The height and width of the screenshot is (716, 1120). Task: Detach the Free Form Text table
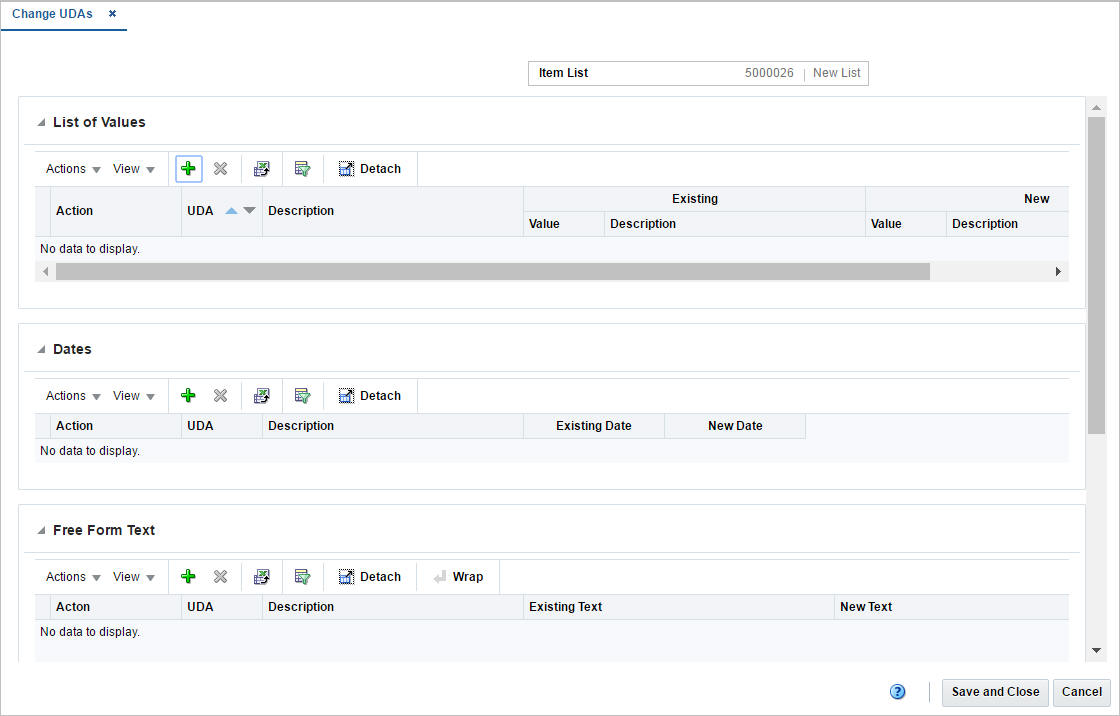pos(370,577)
